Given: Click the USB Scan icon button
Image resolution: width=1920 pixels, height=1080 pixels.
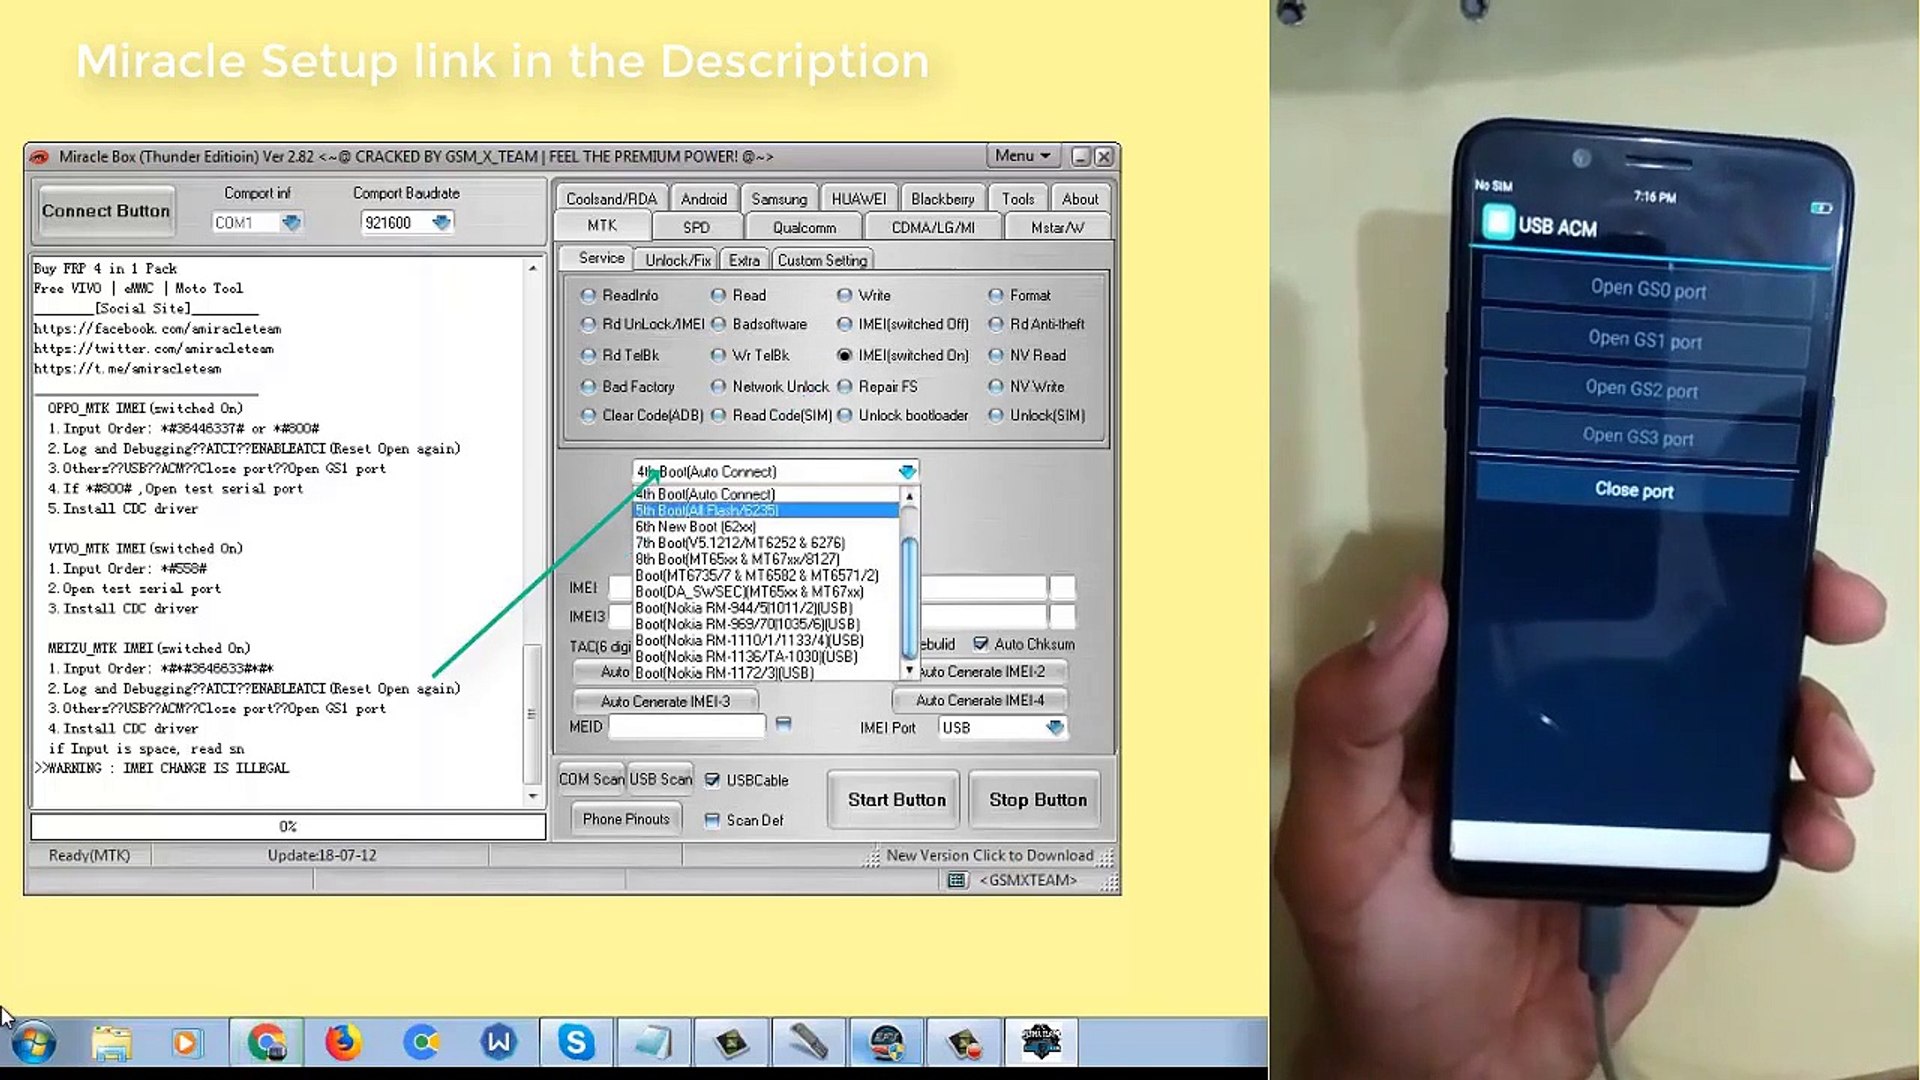Looking at the screenshot, I should click(662, 779).
